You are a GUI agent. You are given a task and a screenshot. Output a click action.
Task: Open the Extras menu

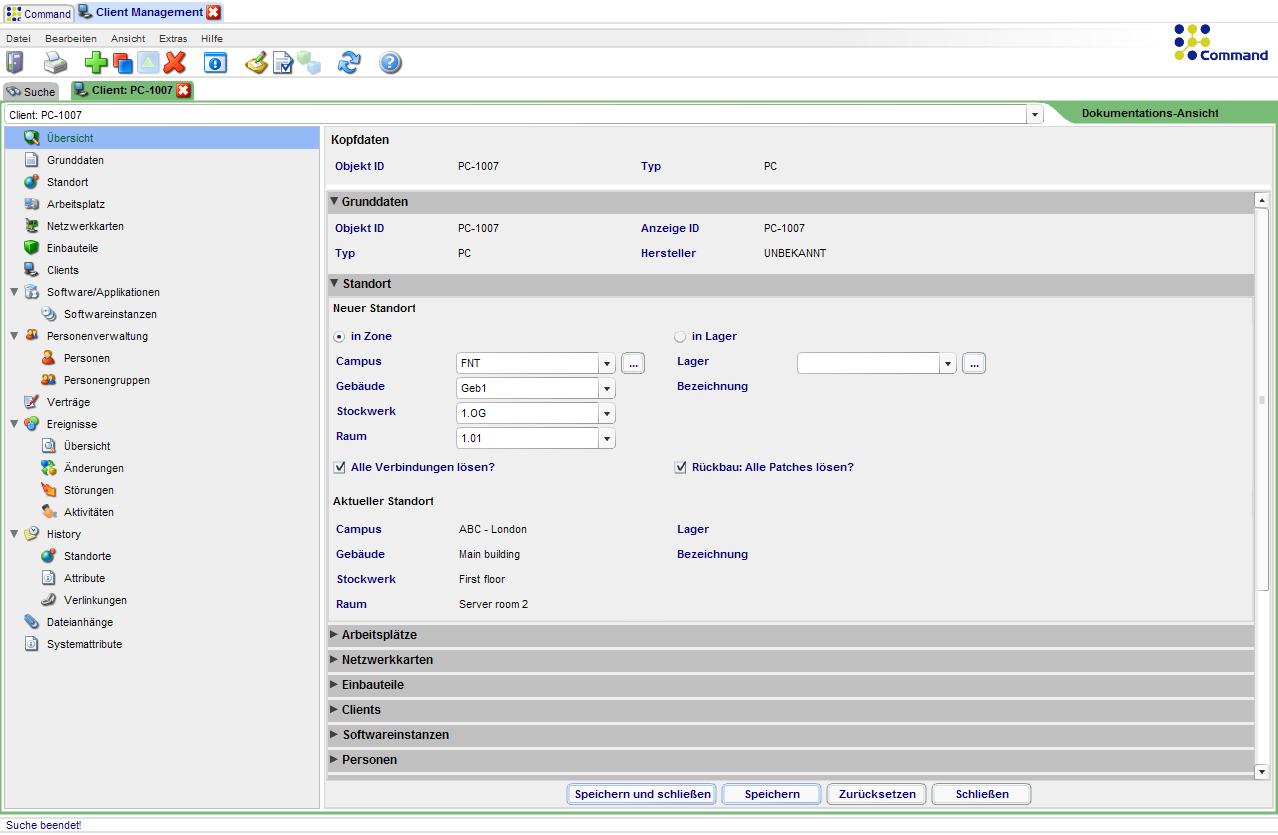(x=172, y=38)
